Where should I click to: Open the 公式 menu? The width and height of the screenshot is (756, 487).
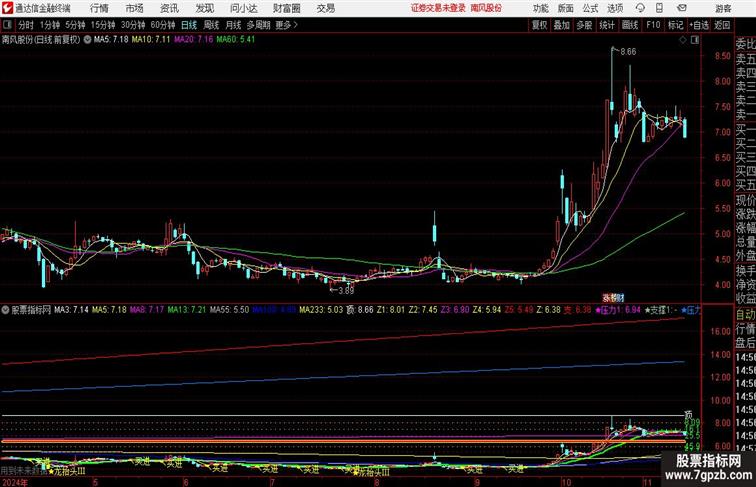click(x=590, y=8)
